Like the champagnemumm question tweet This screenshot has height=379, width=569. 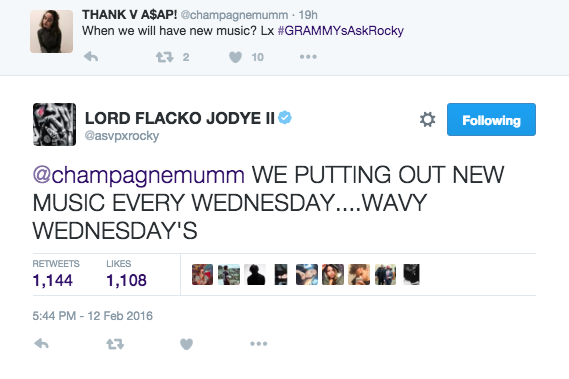click(x=236, y=57)
